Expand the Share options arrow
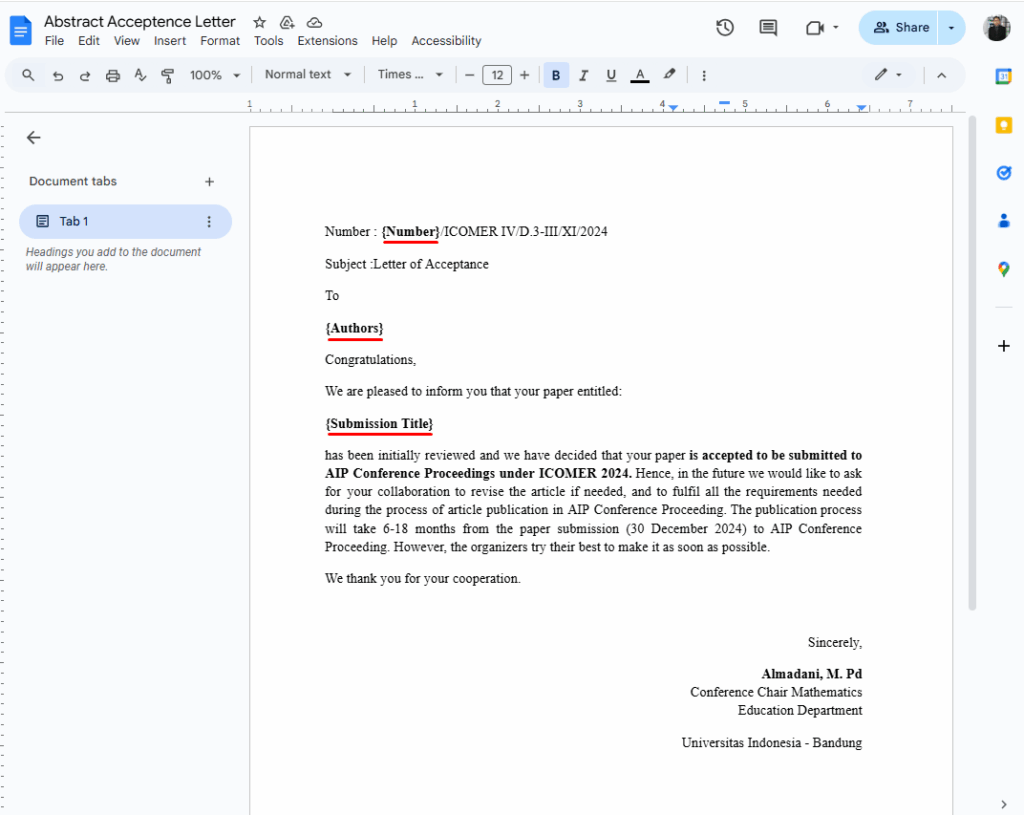 pos(951,27)
